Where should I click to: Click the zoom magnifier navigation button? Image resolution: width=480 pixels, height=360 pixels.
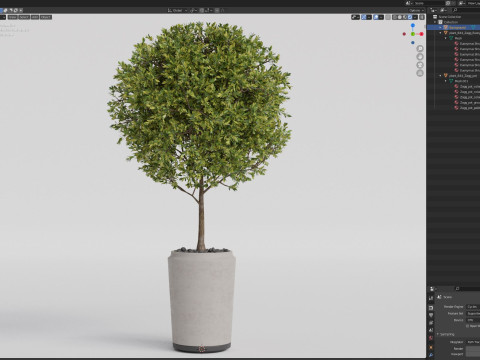coord(420,49)
